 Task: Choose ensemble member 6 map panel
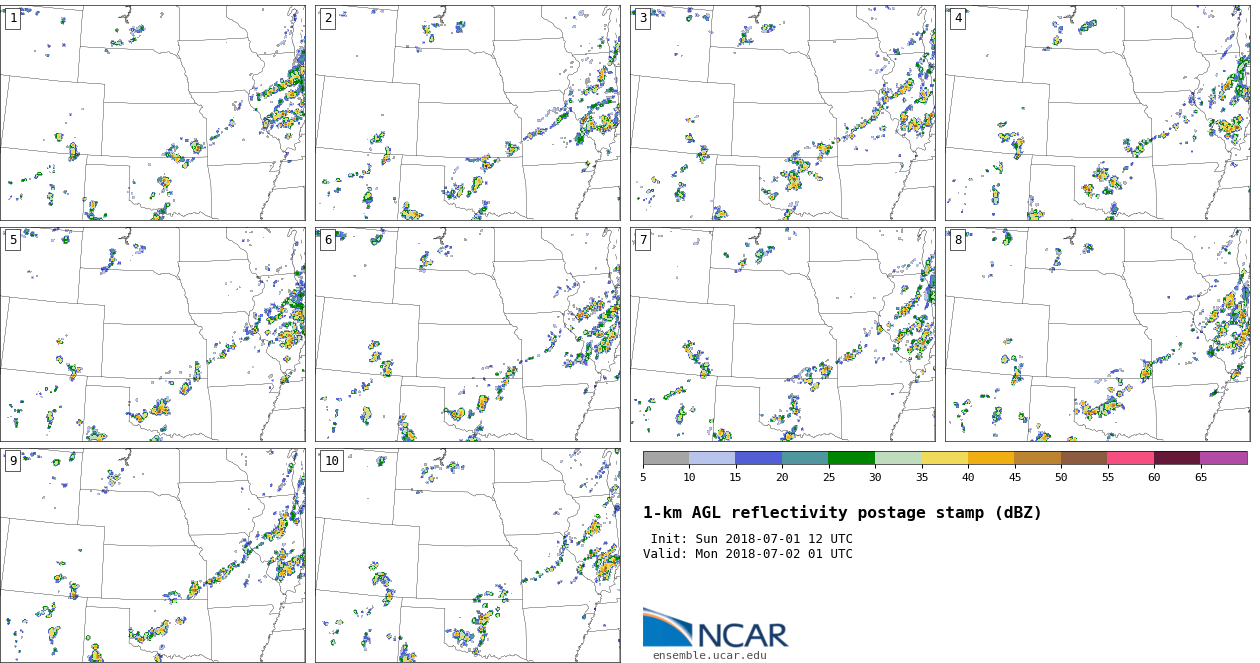coord(468,334)
